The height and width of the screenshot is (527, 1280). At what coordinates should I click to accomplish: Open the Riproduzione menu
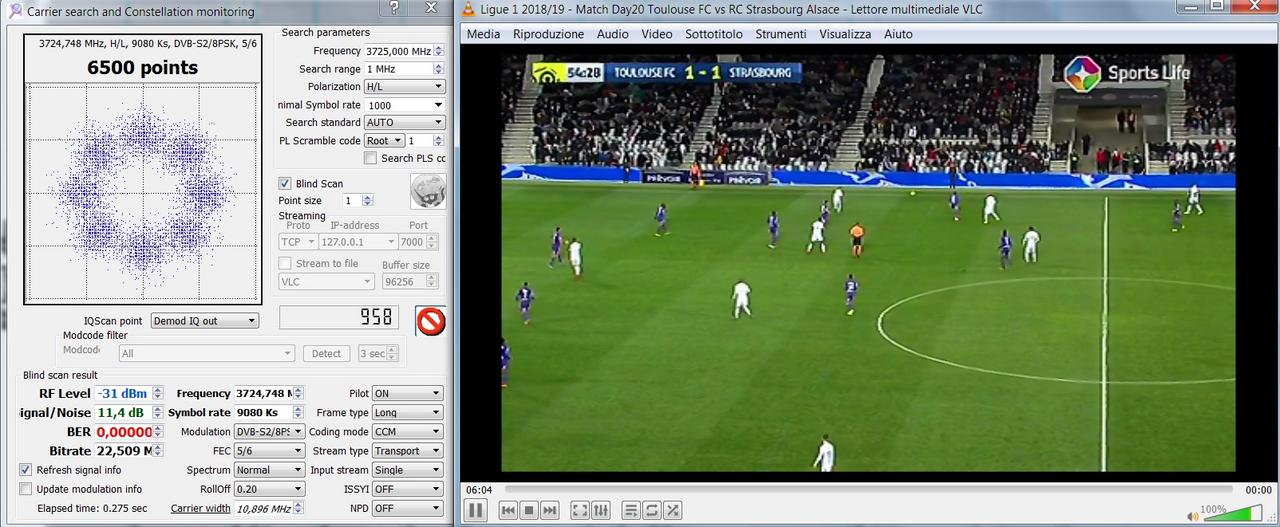click(x=548, y=34)
